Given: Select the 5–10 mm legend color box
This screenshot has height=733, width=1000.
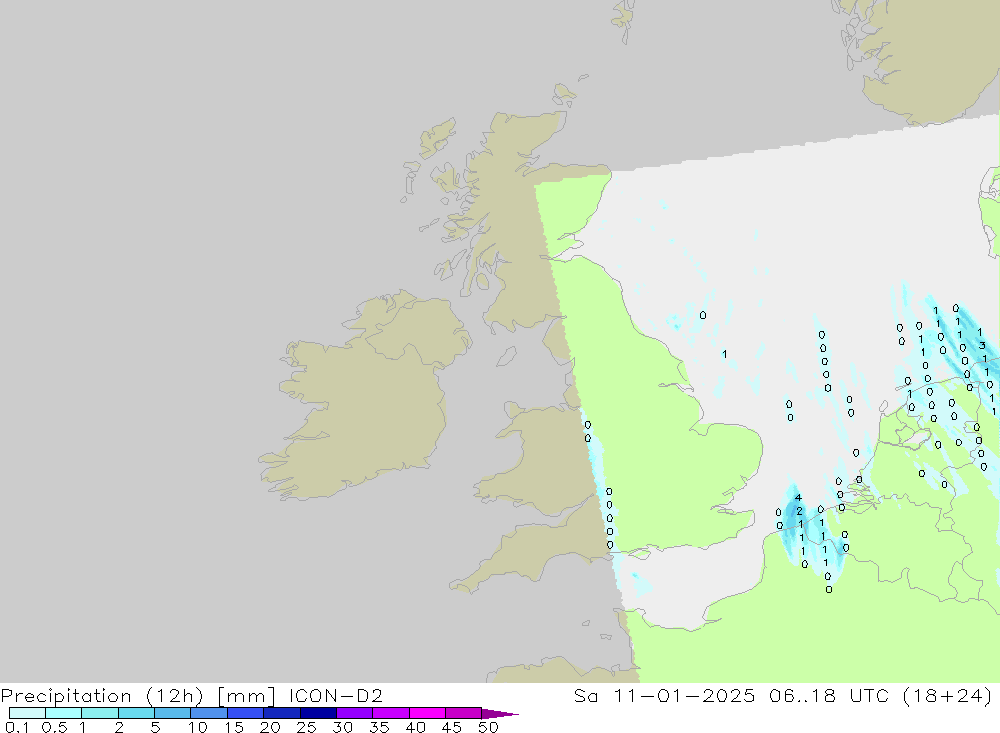Looking at the screenshot, I should click(x=173, y=713).
